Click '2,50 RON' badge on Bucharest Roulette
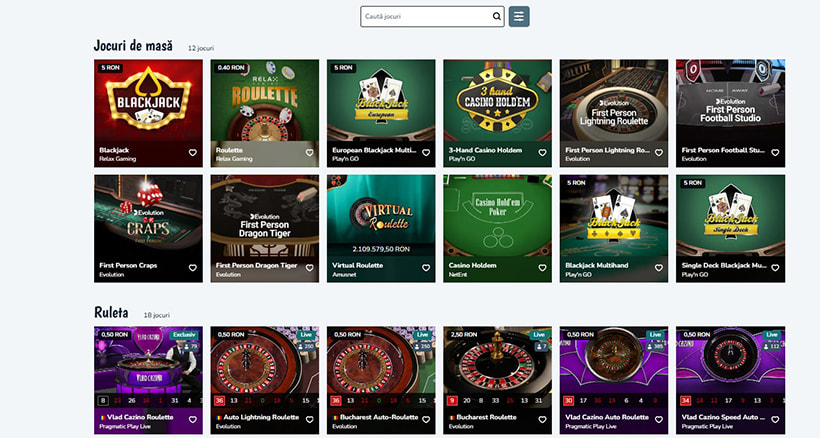This screenshot has width=820, height=438. [x=464, y=335]
